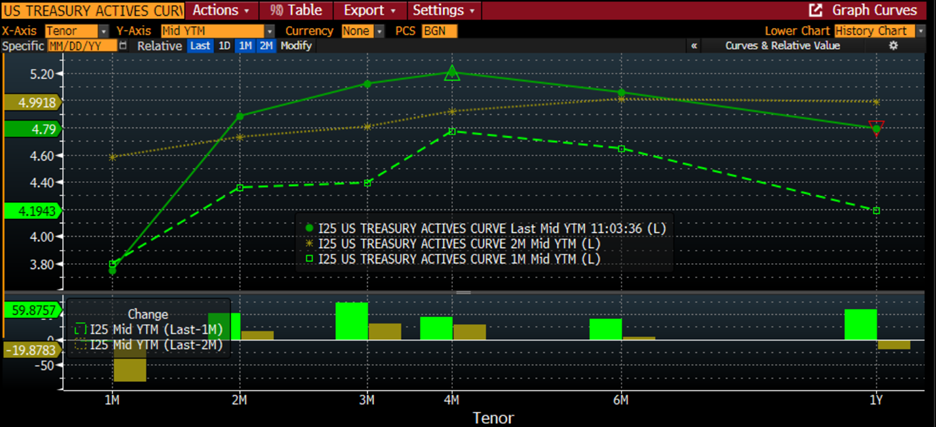
Task: Open the Settings menu
Action: 444,10
